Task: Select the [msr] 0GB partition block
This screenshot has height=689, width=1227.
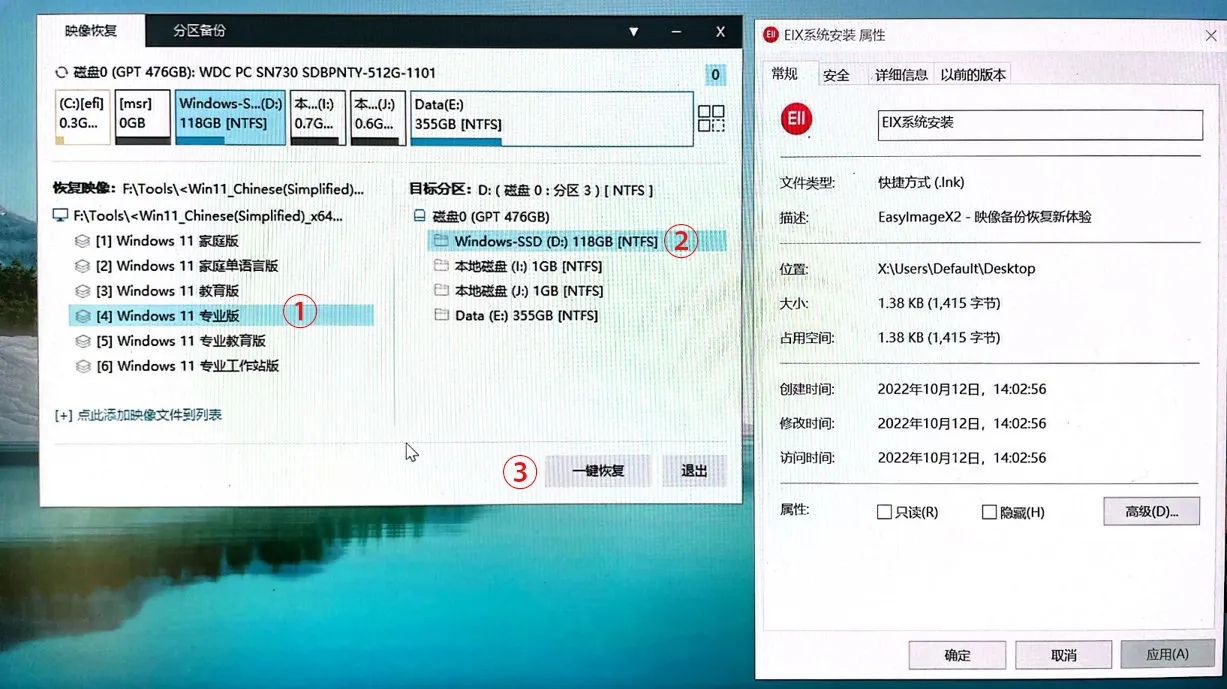Action: pos(143,117)
